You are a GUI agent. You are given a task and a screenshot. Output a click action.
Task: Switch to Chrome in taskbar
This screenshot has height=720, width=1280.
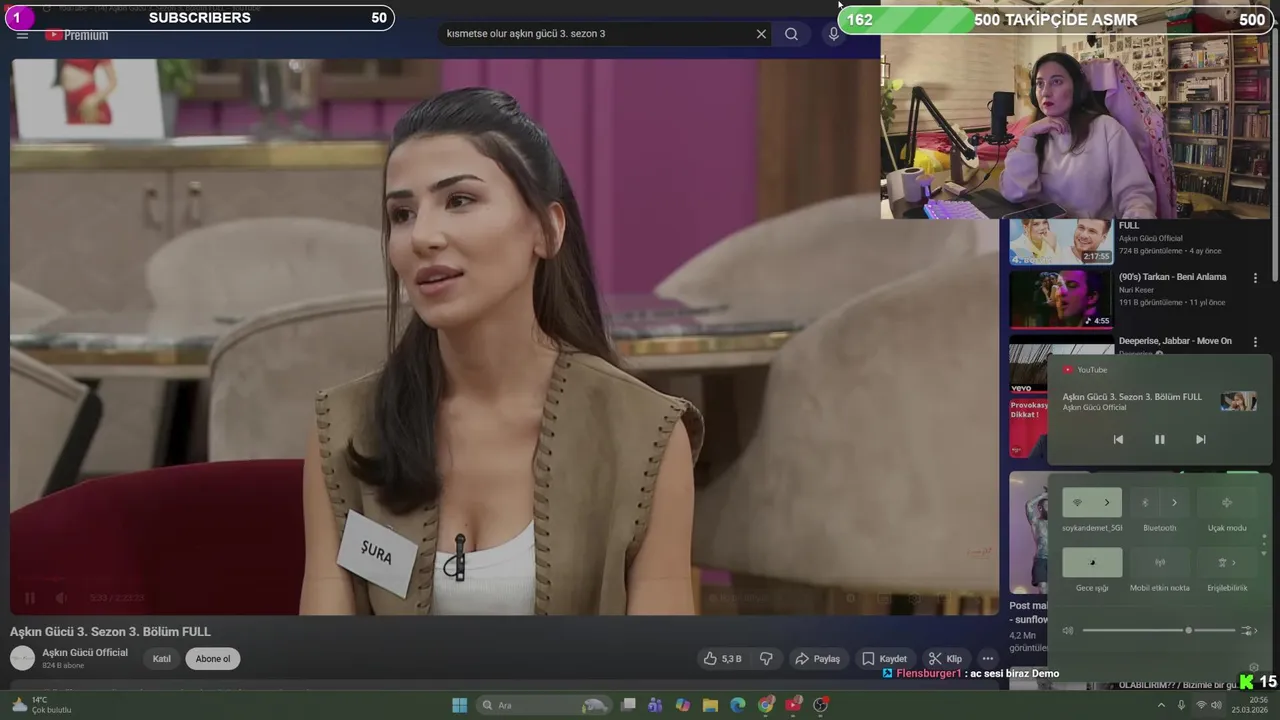tap(766, 705)
